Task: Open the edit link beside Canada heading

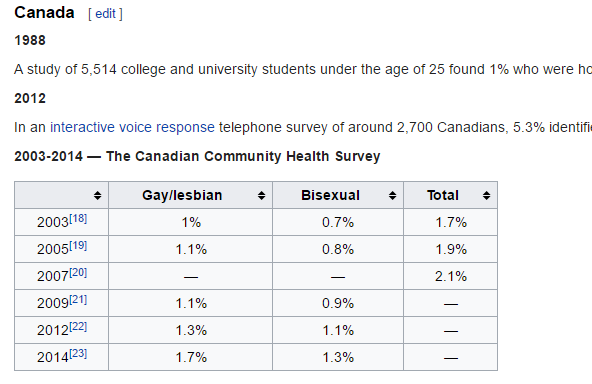Action: (x=105, y=14)
